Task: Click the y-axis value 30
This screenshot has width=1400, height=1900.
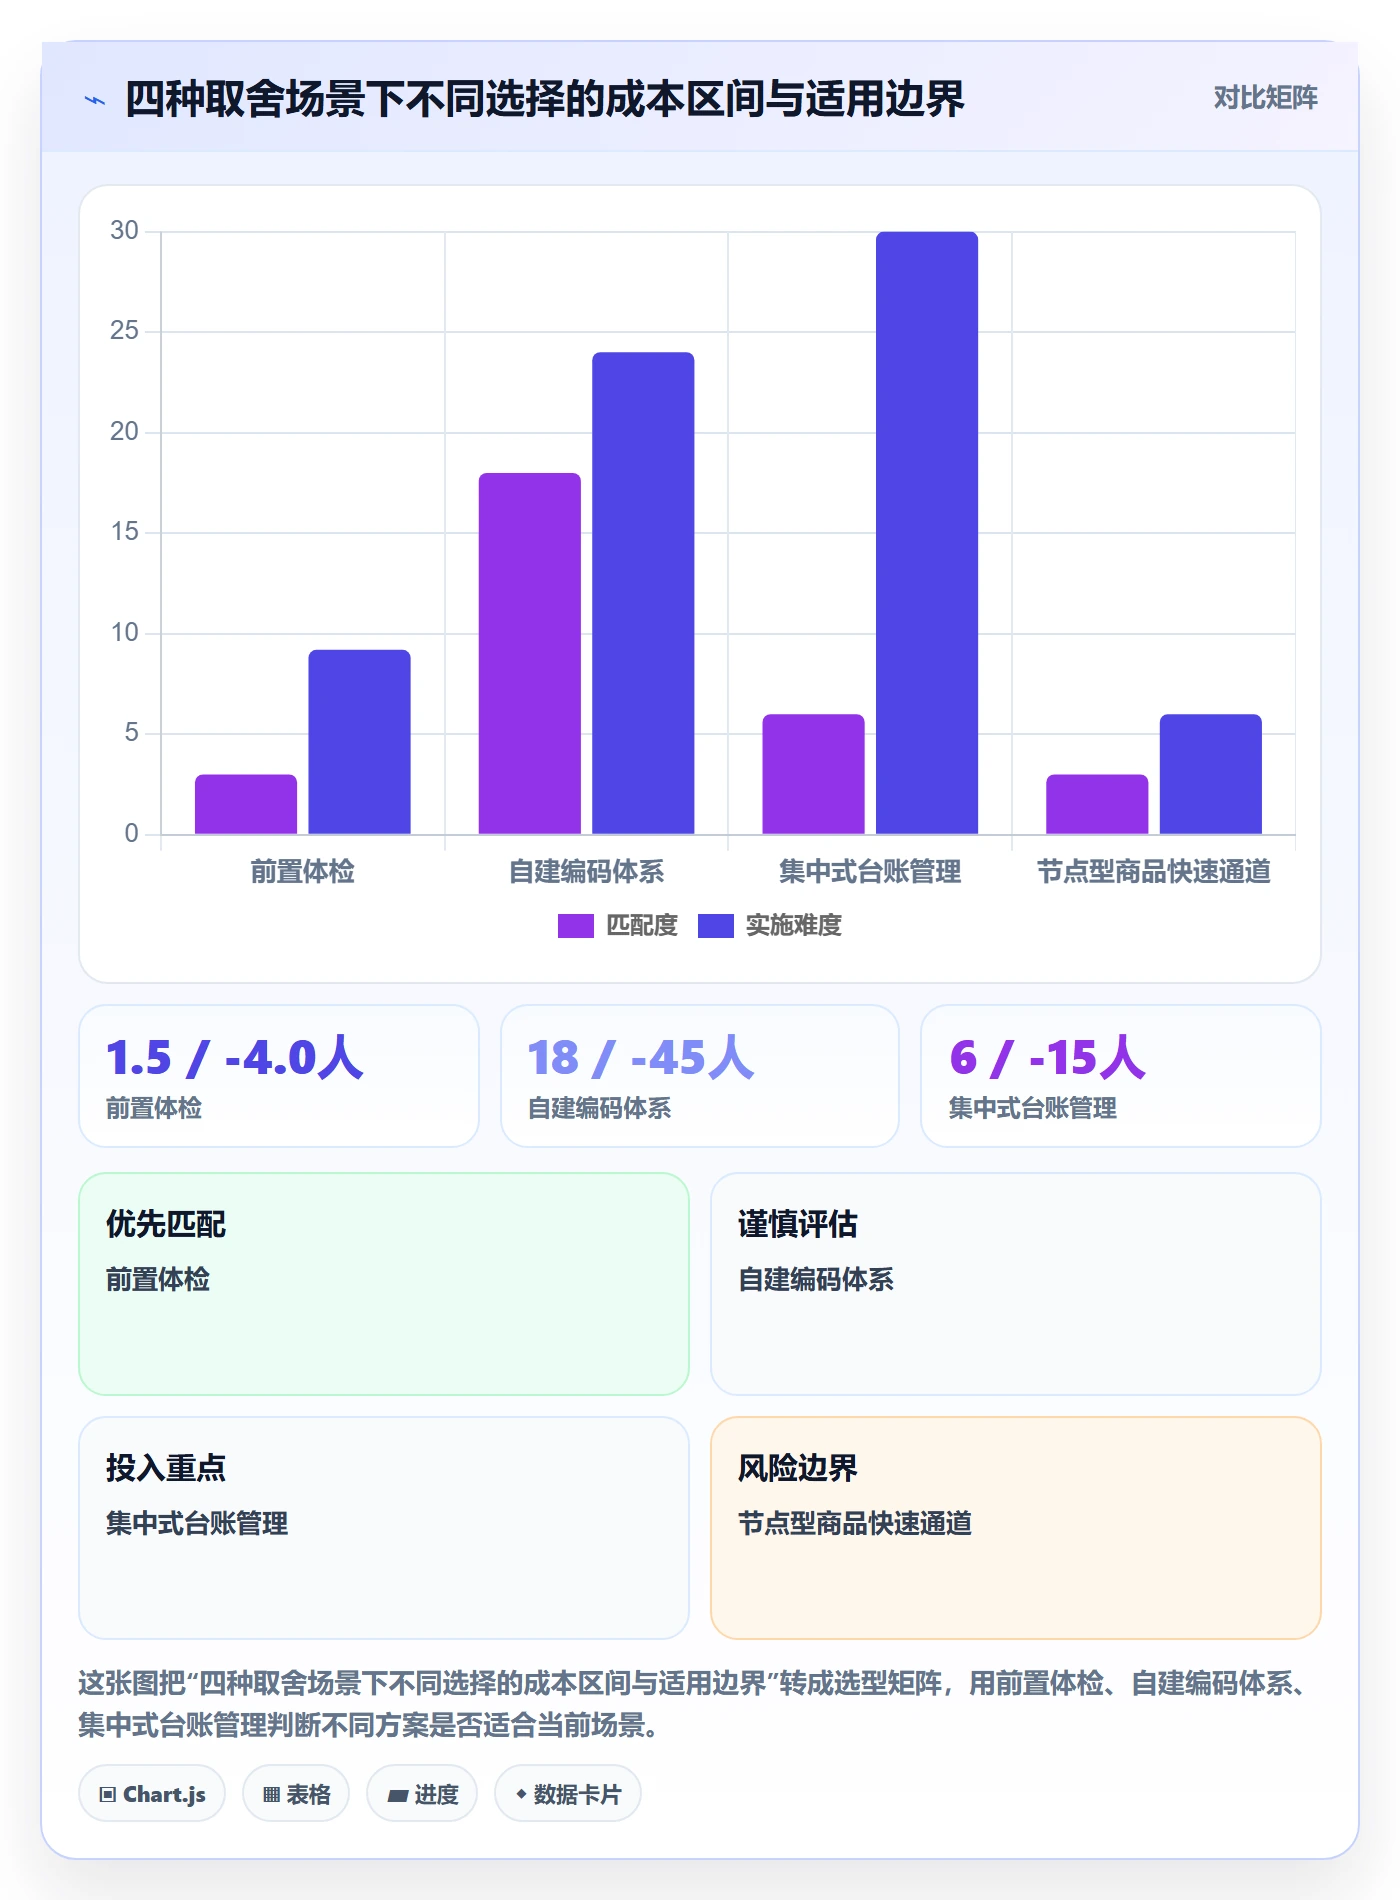Action: (x=125, y=231)
